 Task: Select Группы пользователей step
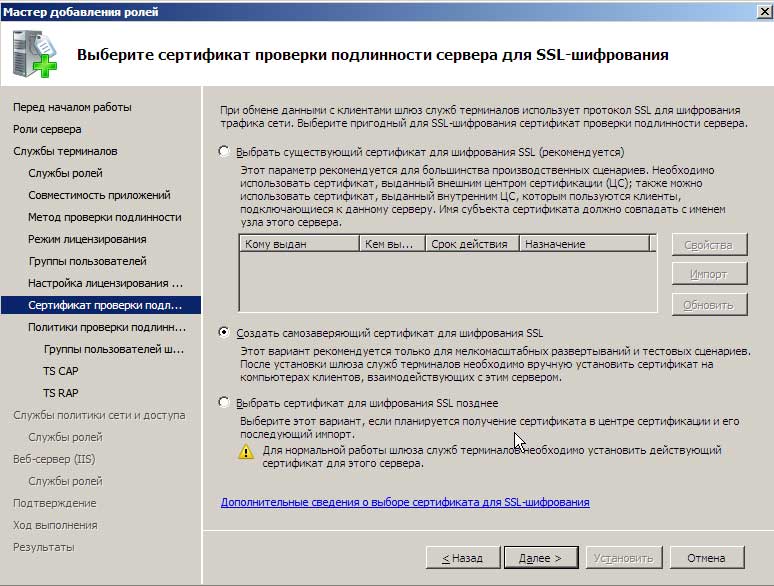coord(87,261)
